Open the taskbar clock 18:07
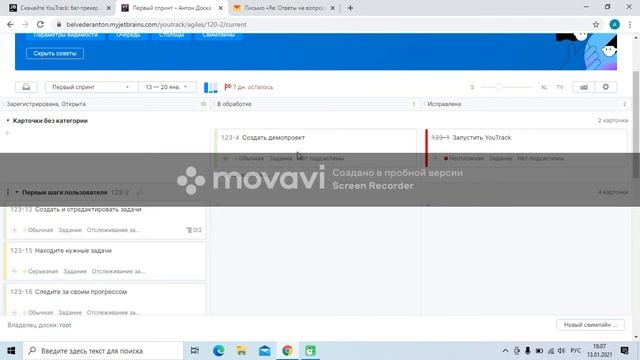This screenshot has height=360, width=640. (600, 351)
